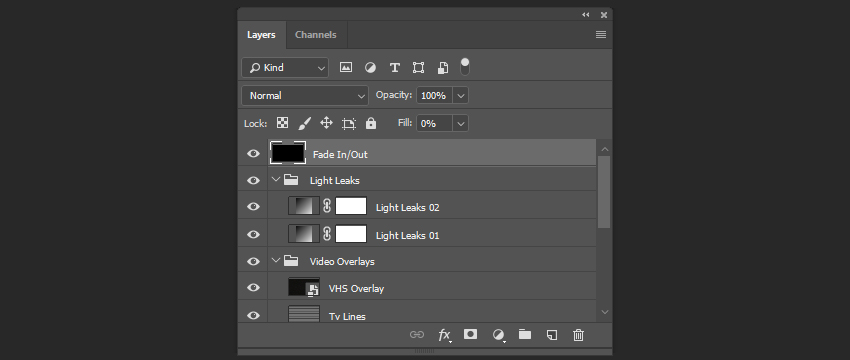
Task: Hide the Light Leaks group
Action: 253,180
